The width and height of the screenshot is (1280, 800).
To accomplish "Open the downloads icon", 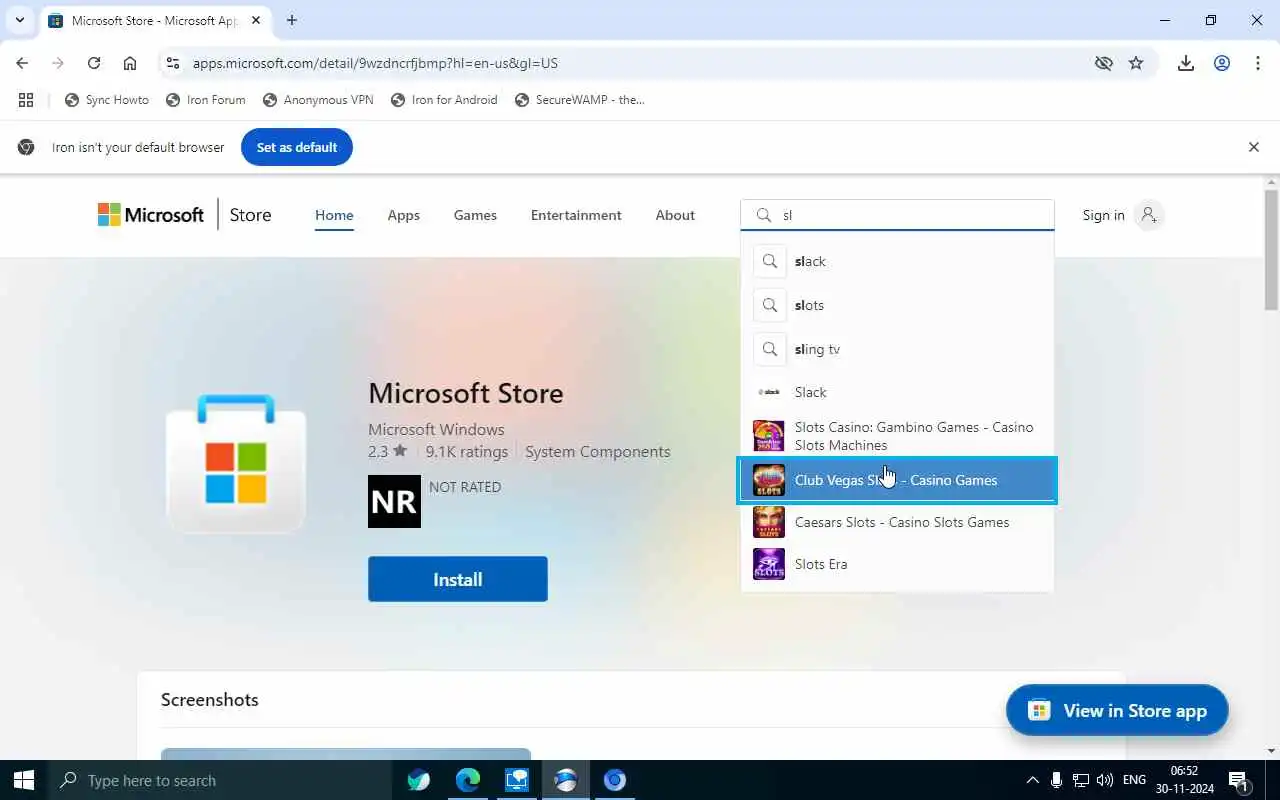I will 1186,63.
